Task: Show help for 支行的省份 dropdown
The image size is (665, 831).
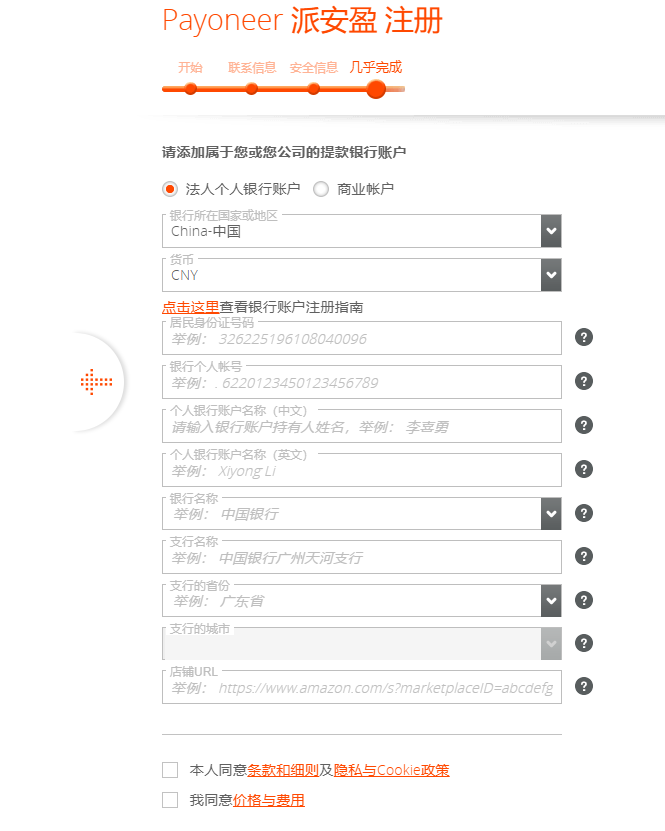Action: tap(585, 600)
